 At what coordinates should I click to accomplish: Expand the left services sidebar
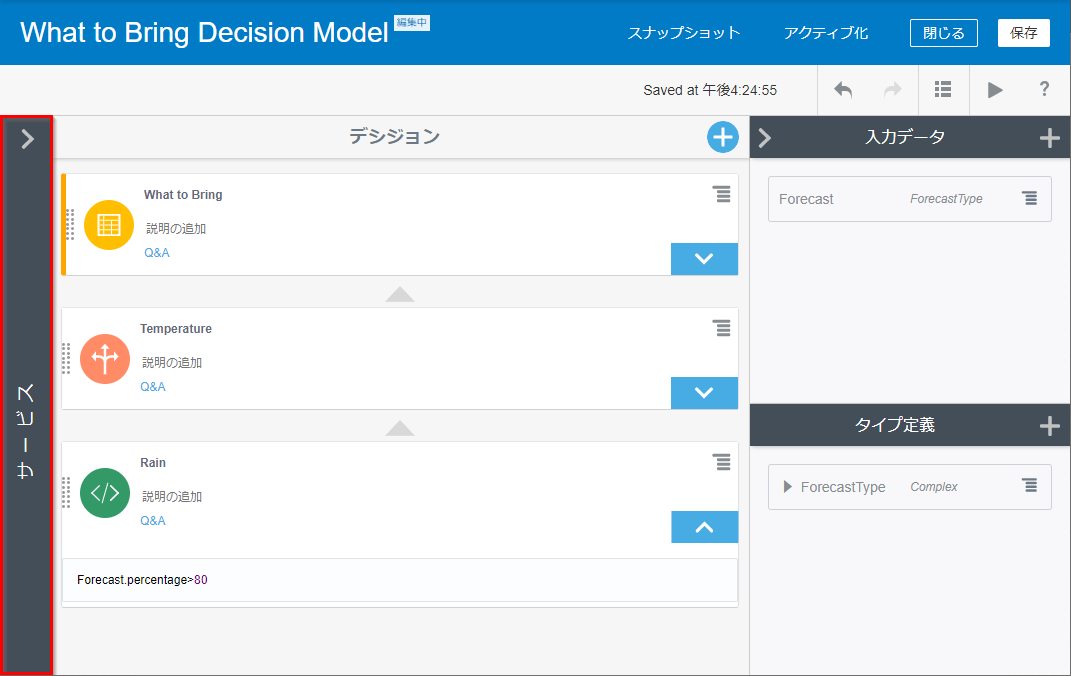[x=27, y=139]
